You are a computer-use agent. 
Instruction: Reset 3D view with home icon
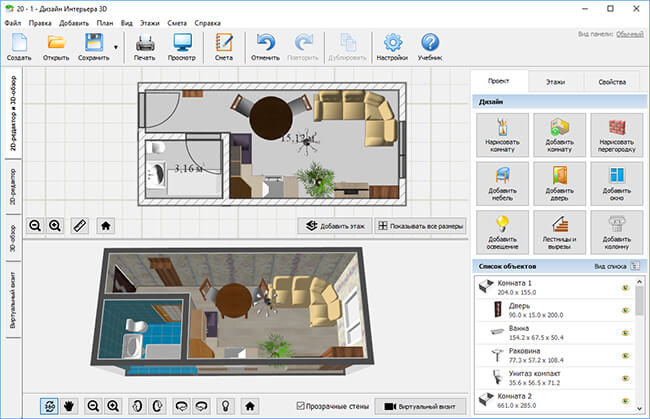click(x=250, y=406)
